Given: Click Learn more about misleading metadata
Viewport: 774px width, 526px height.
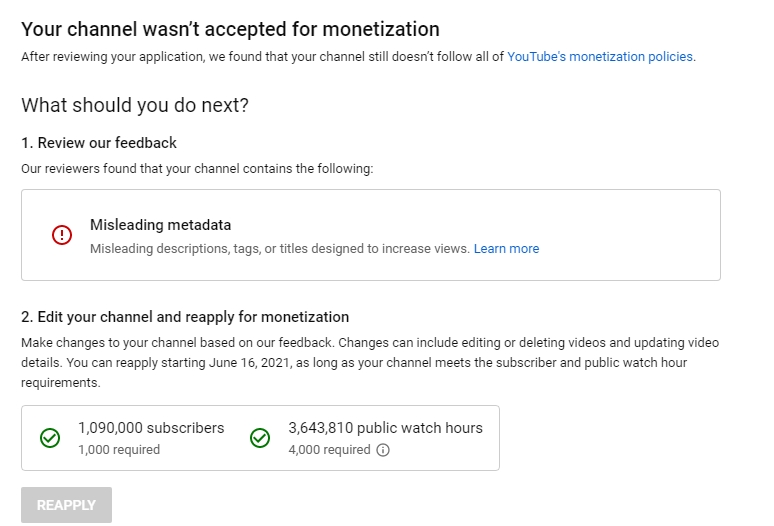Looking at the screenshot, I should [x=506, y=249].
